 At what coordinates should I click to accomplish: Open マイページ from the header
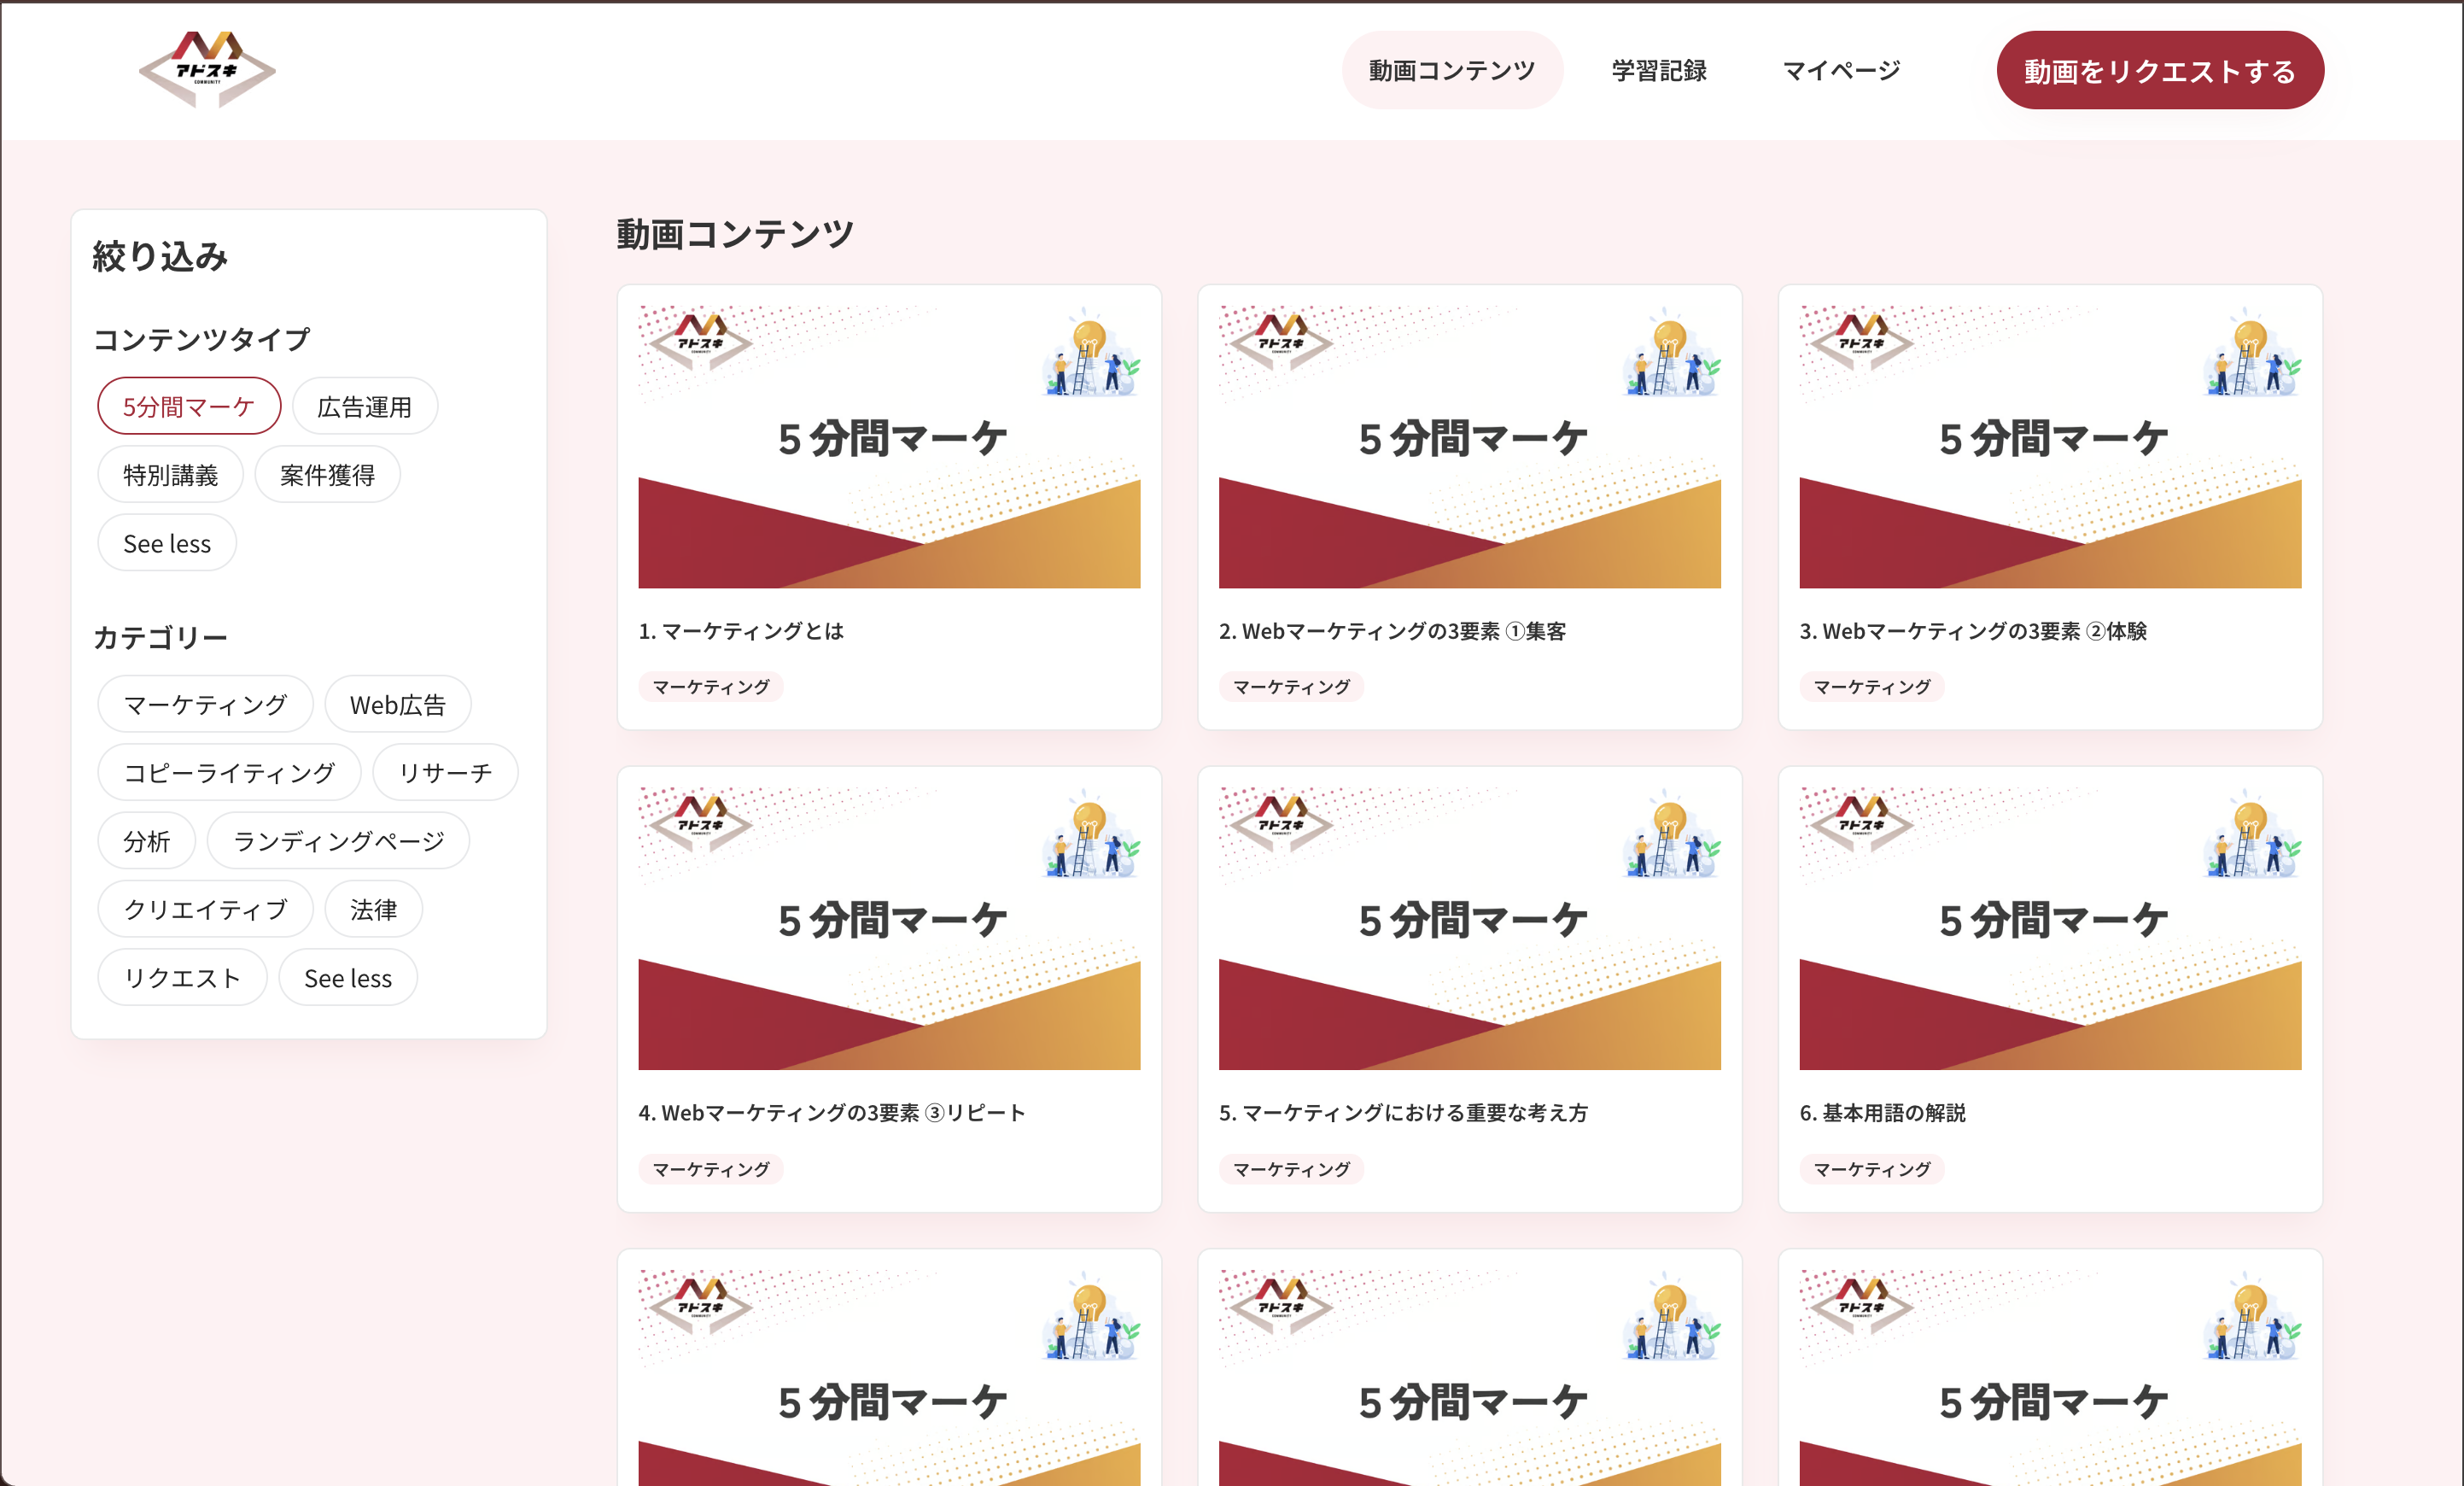(1841, 70)
